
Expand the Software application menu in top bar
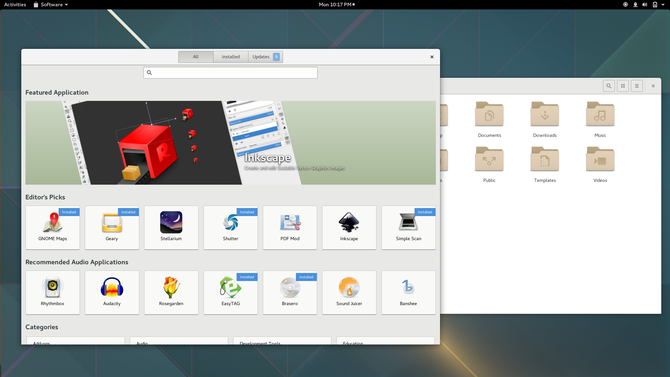pos(51,5)
